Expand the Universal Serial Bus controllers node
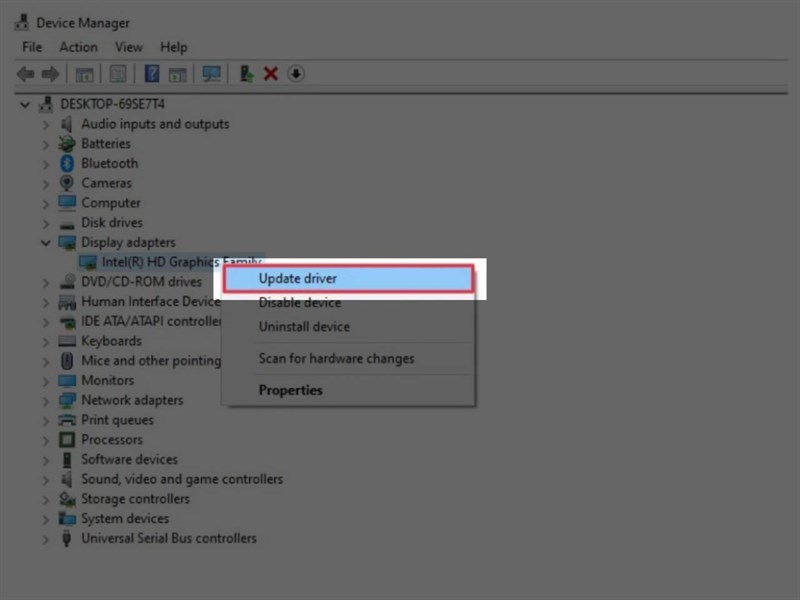800x600 pixels. coord(47,538)
